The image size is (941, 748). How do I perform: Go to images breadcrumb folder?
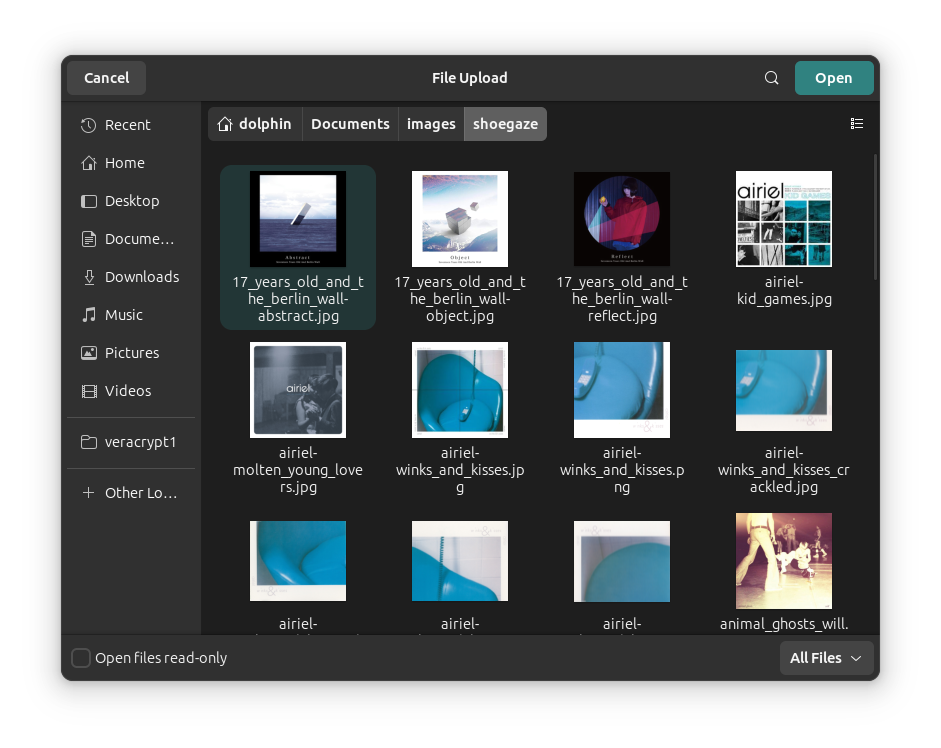pos(431,124)
